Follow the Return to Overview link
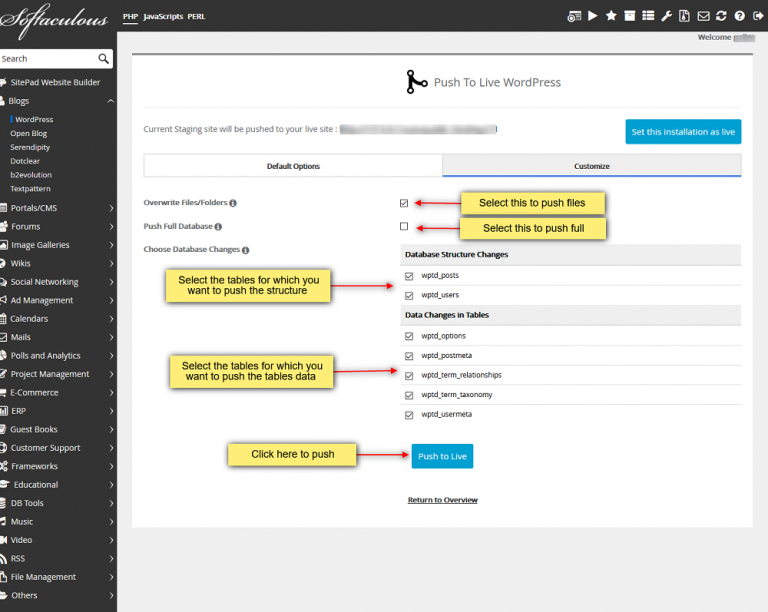The width and height of the screenshot is (768, 612). (442, 500)
